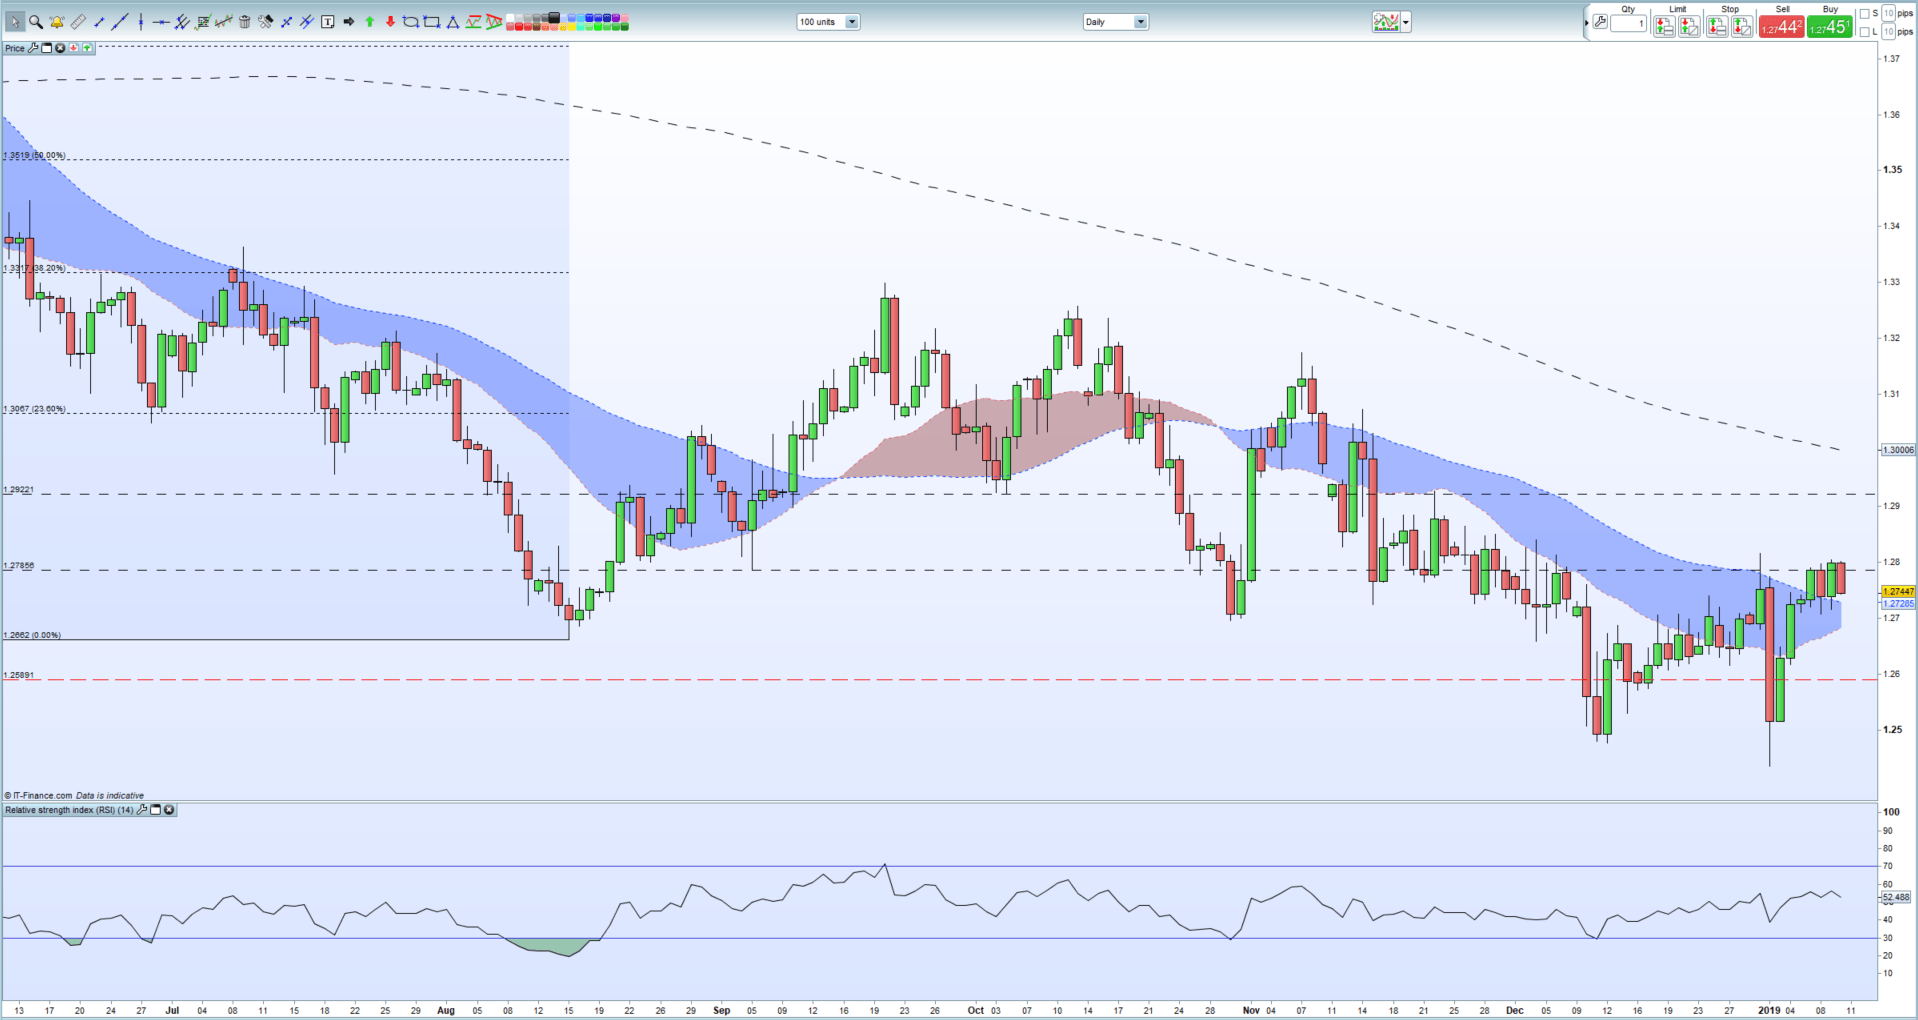Expand the chart style dropdown arrow
The image size is (1918, 1020).
point(1406,22)
